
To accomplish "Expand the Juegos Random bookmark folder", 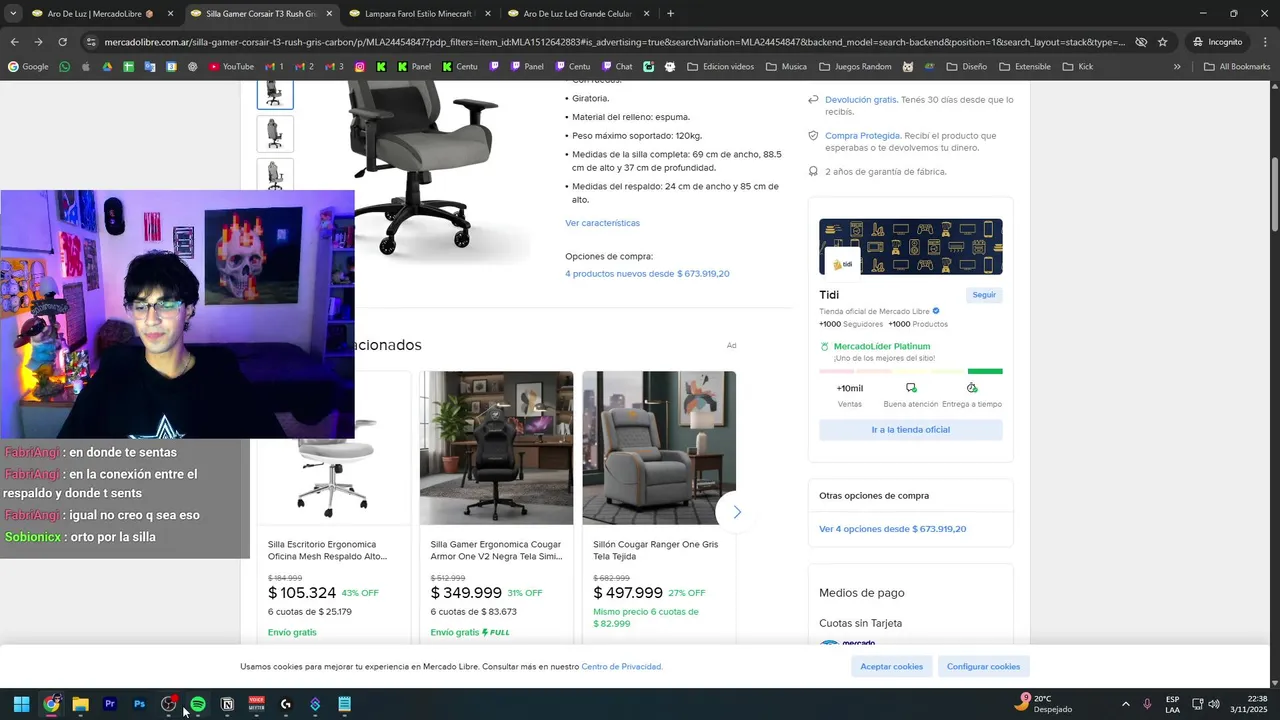I will 854,67.
